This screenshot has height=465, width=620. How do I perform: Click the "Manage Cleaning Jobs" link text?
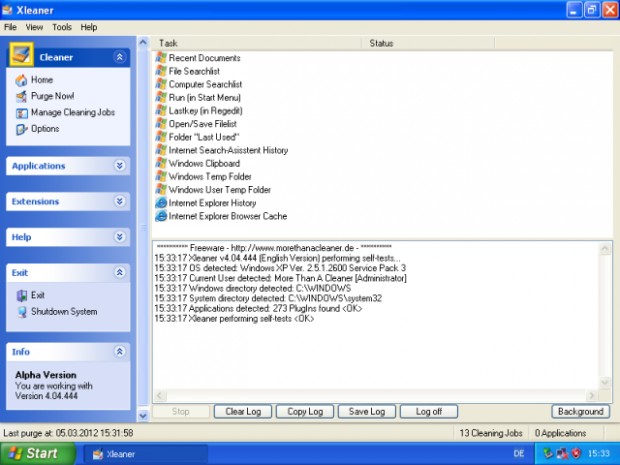coord(73,112)
